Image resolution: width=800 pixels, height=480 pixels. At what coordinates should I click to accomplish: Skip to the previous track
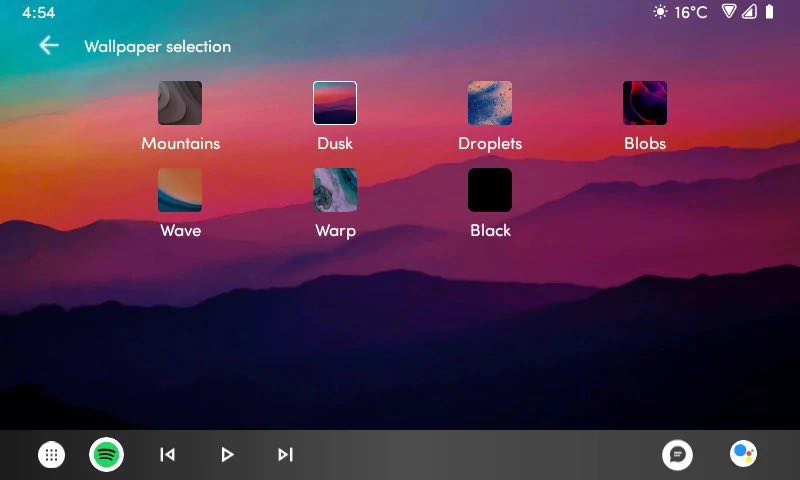pos(168,455)
